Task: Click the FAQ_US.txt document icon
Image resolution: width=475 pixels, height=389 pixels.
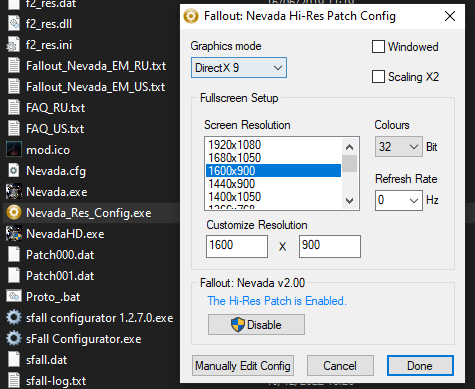Action: (x=14, y=129)
